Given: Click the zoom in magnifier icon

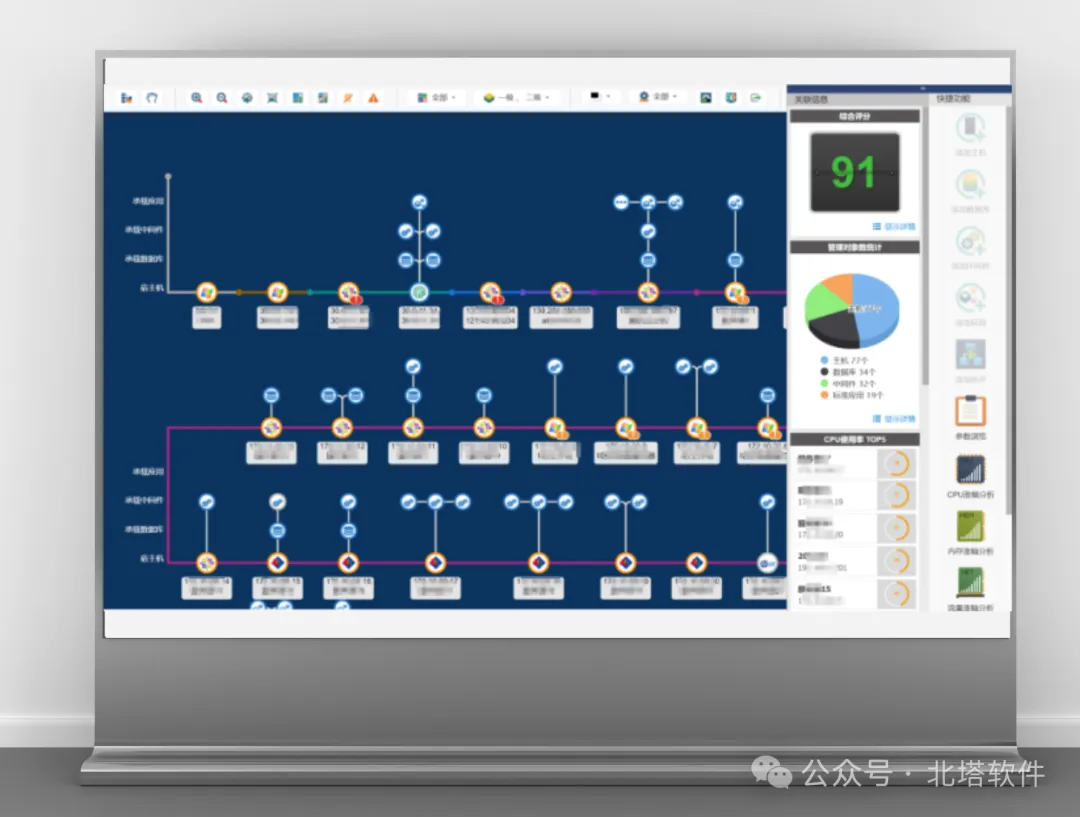Looking at the screenshot, I should pyautogui.click(x=196, y=98).
